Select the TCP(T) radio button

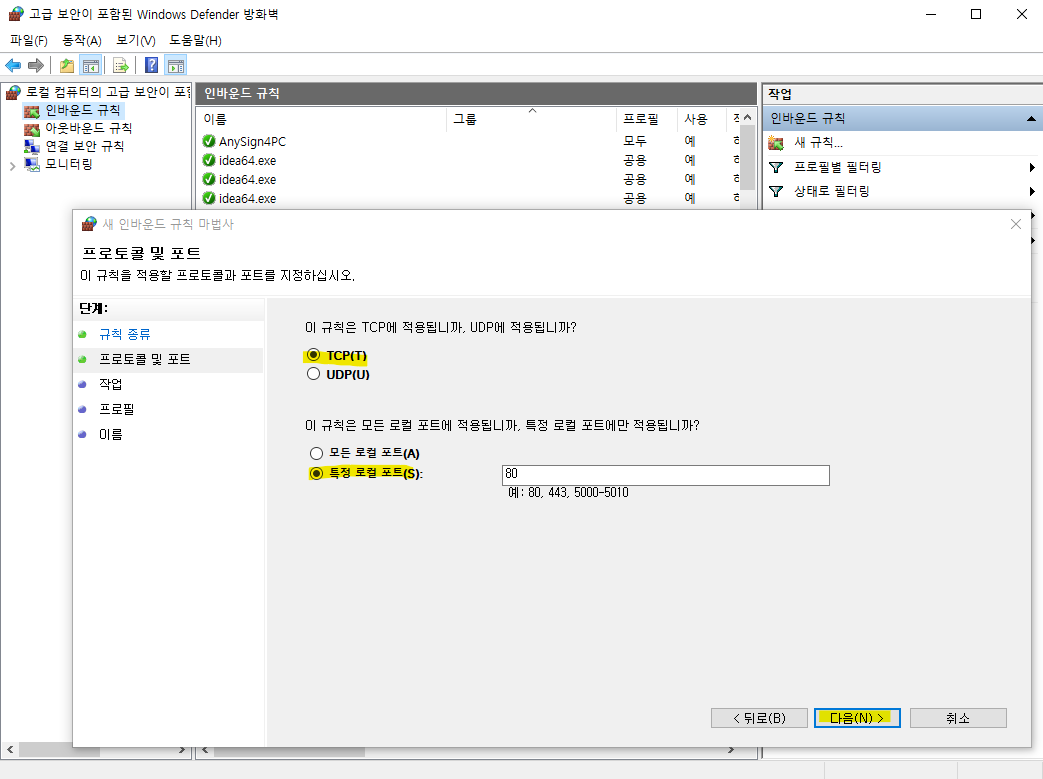pos(313,355)
